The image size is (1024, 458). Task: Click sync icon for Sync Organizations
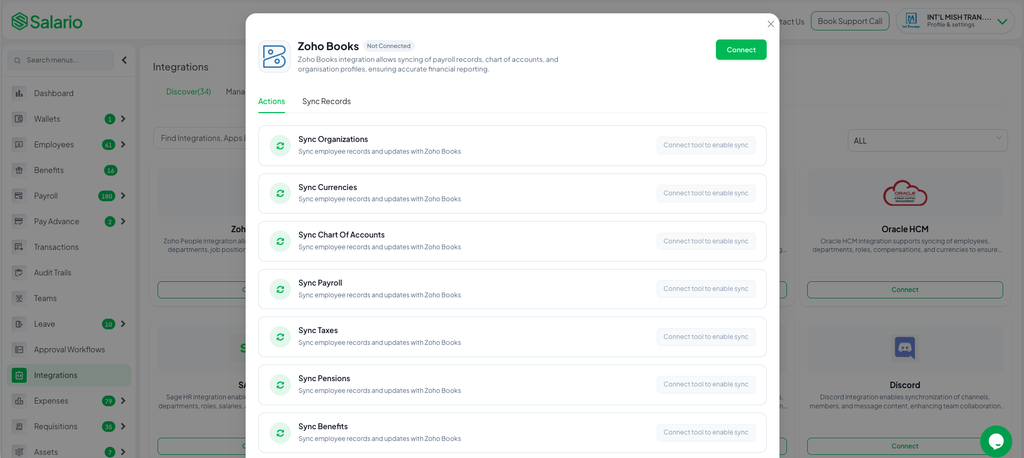(280, 146)
